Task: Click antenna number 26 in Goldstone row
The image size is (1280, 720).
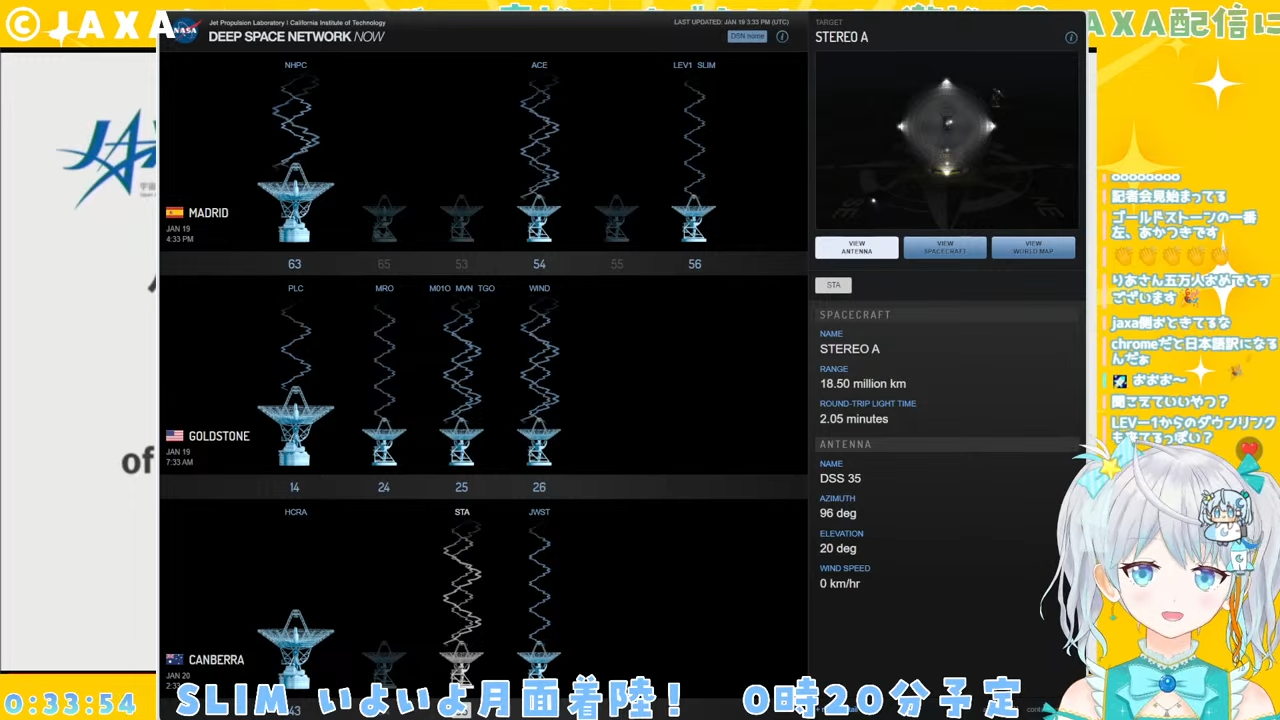Action: coord(539,488)
